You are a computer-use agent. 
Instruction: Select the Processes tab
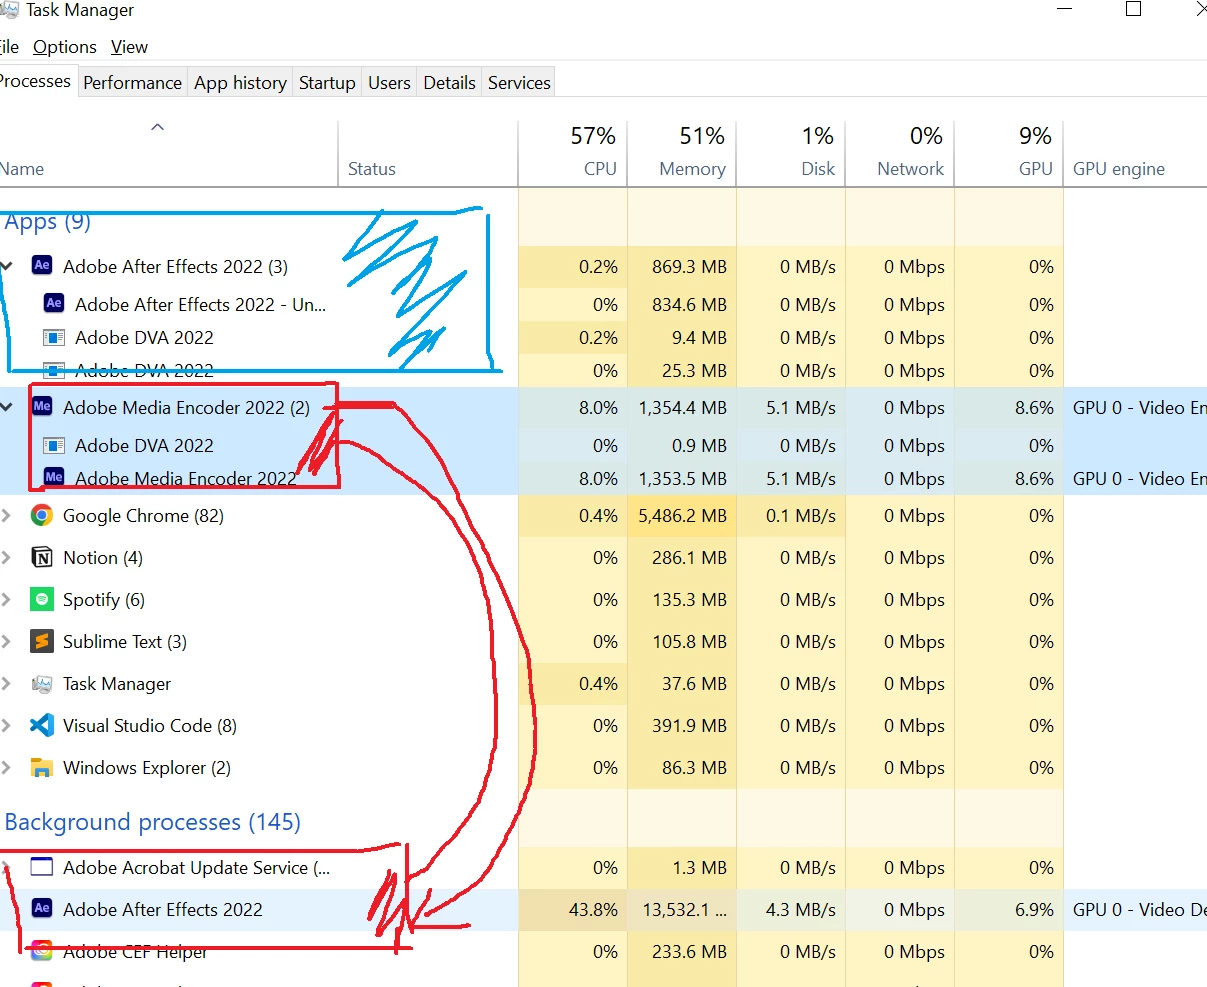[x=36, y=81]
